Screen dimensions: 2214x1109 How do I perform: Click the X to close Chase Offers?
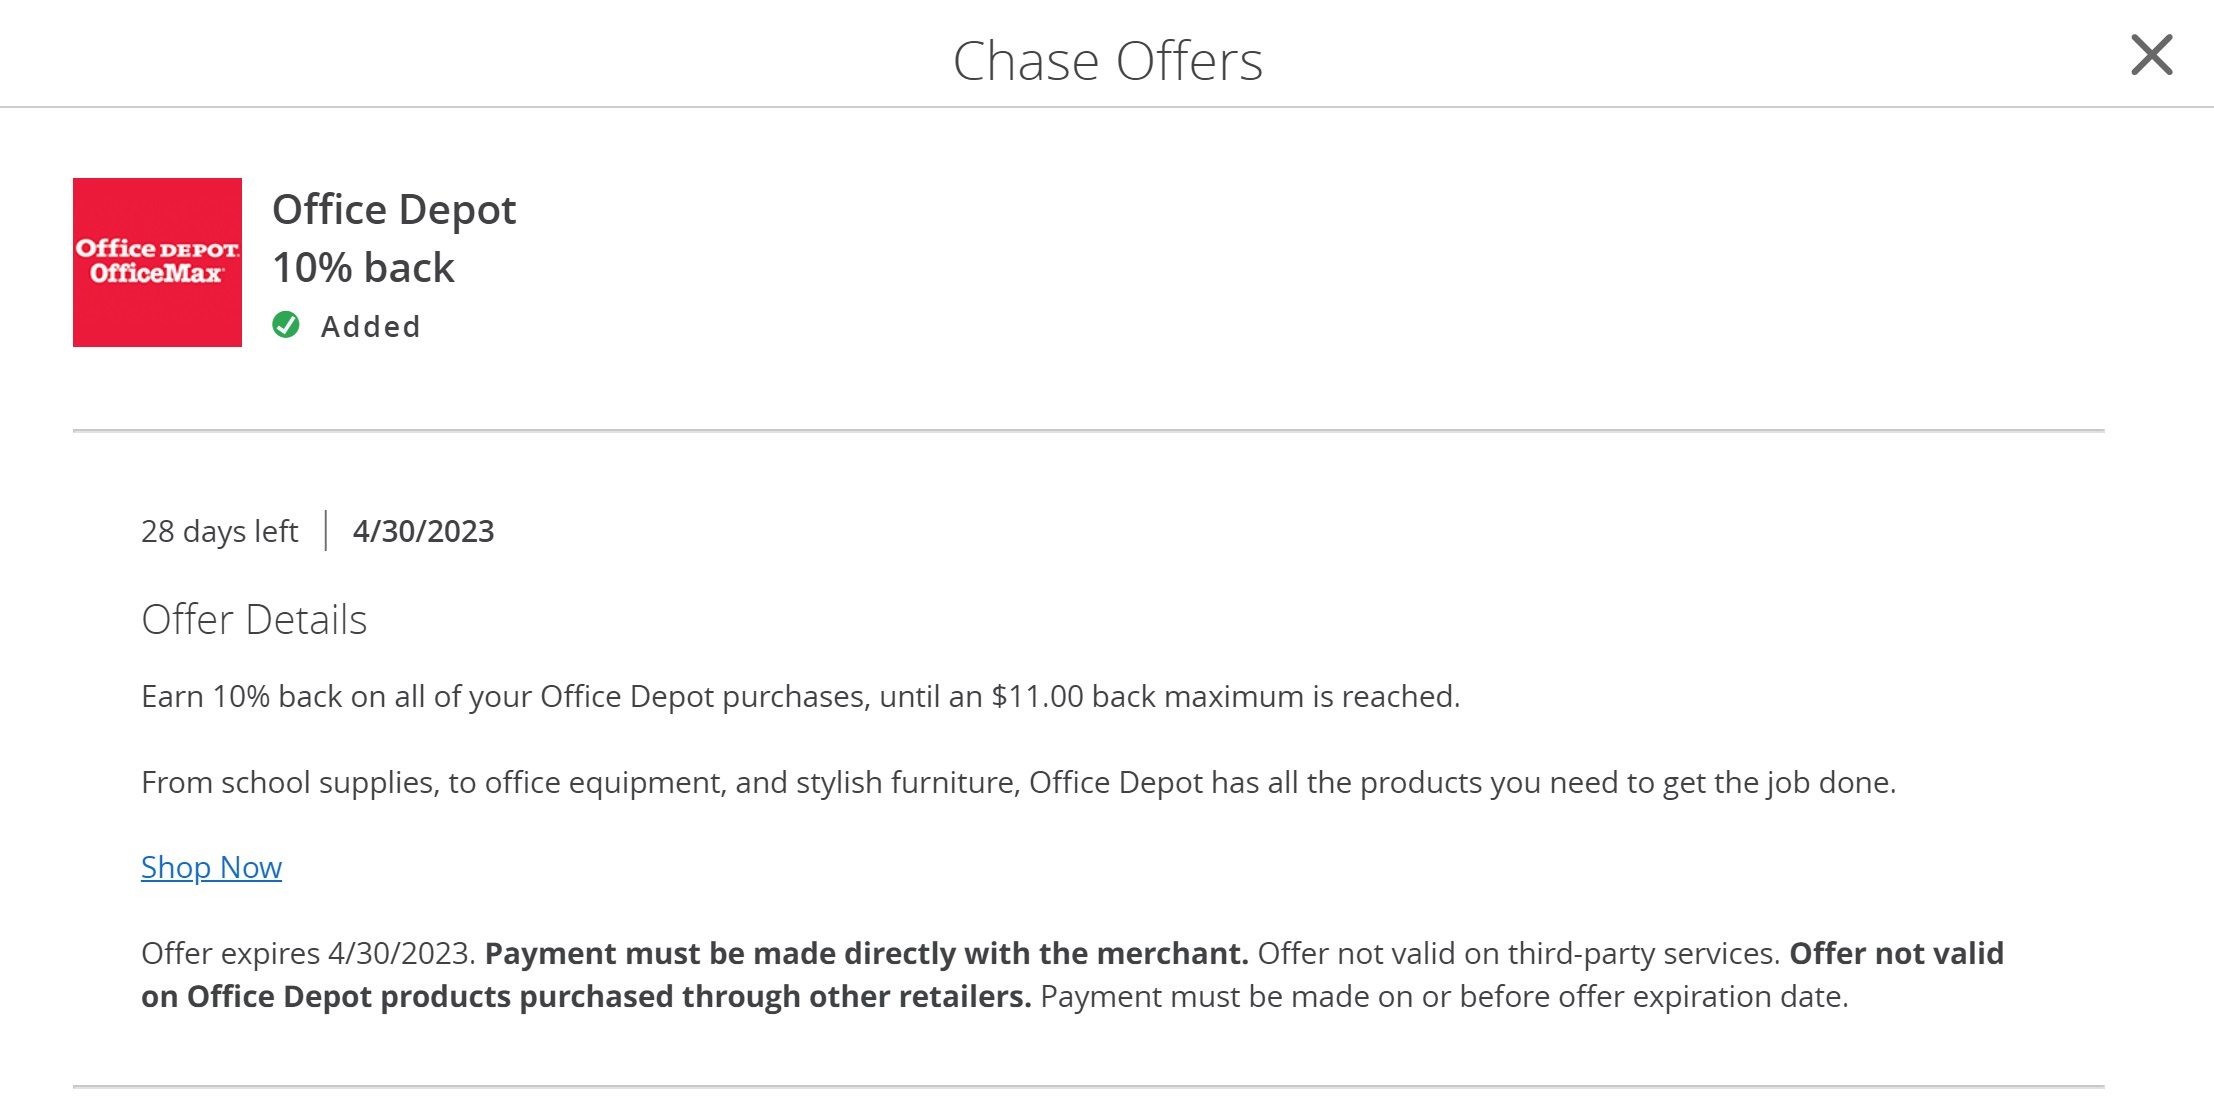pos(2150,55)
